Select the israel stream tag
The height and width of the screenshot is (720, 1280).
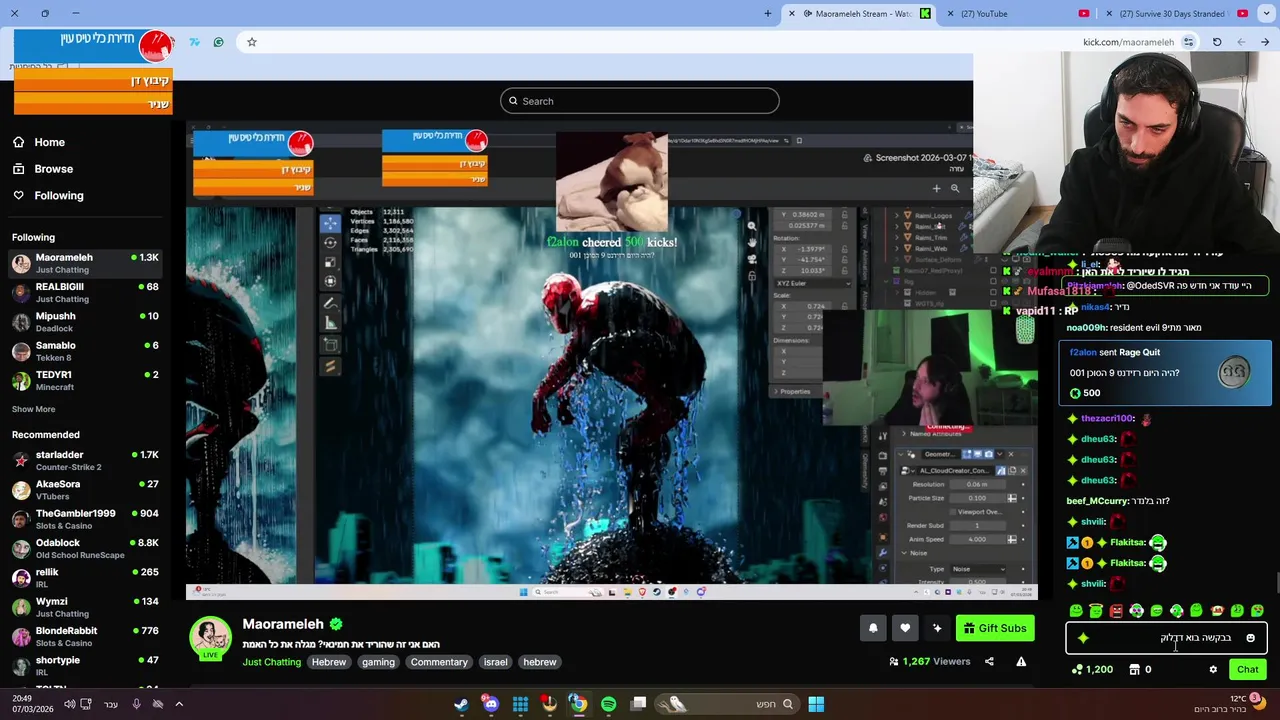pos(496,662)
